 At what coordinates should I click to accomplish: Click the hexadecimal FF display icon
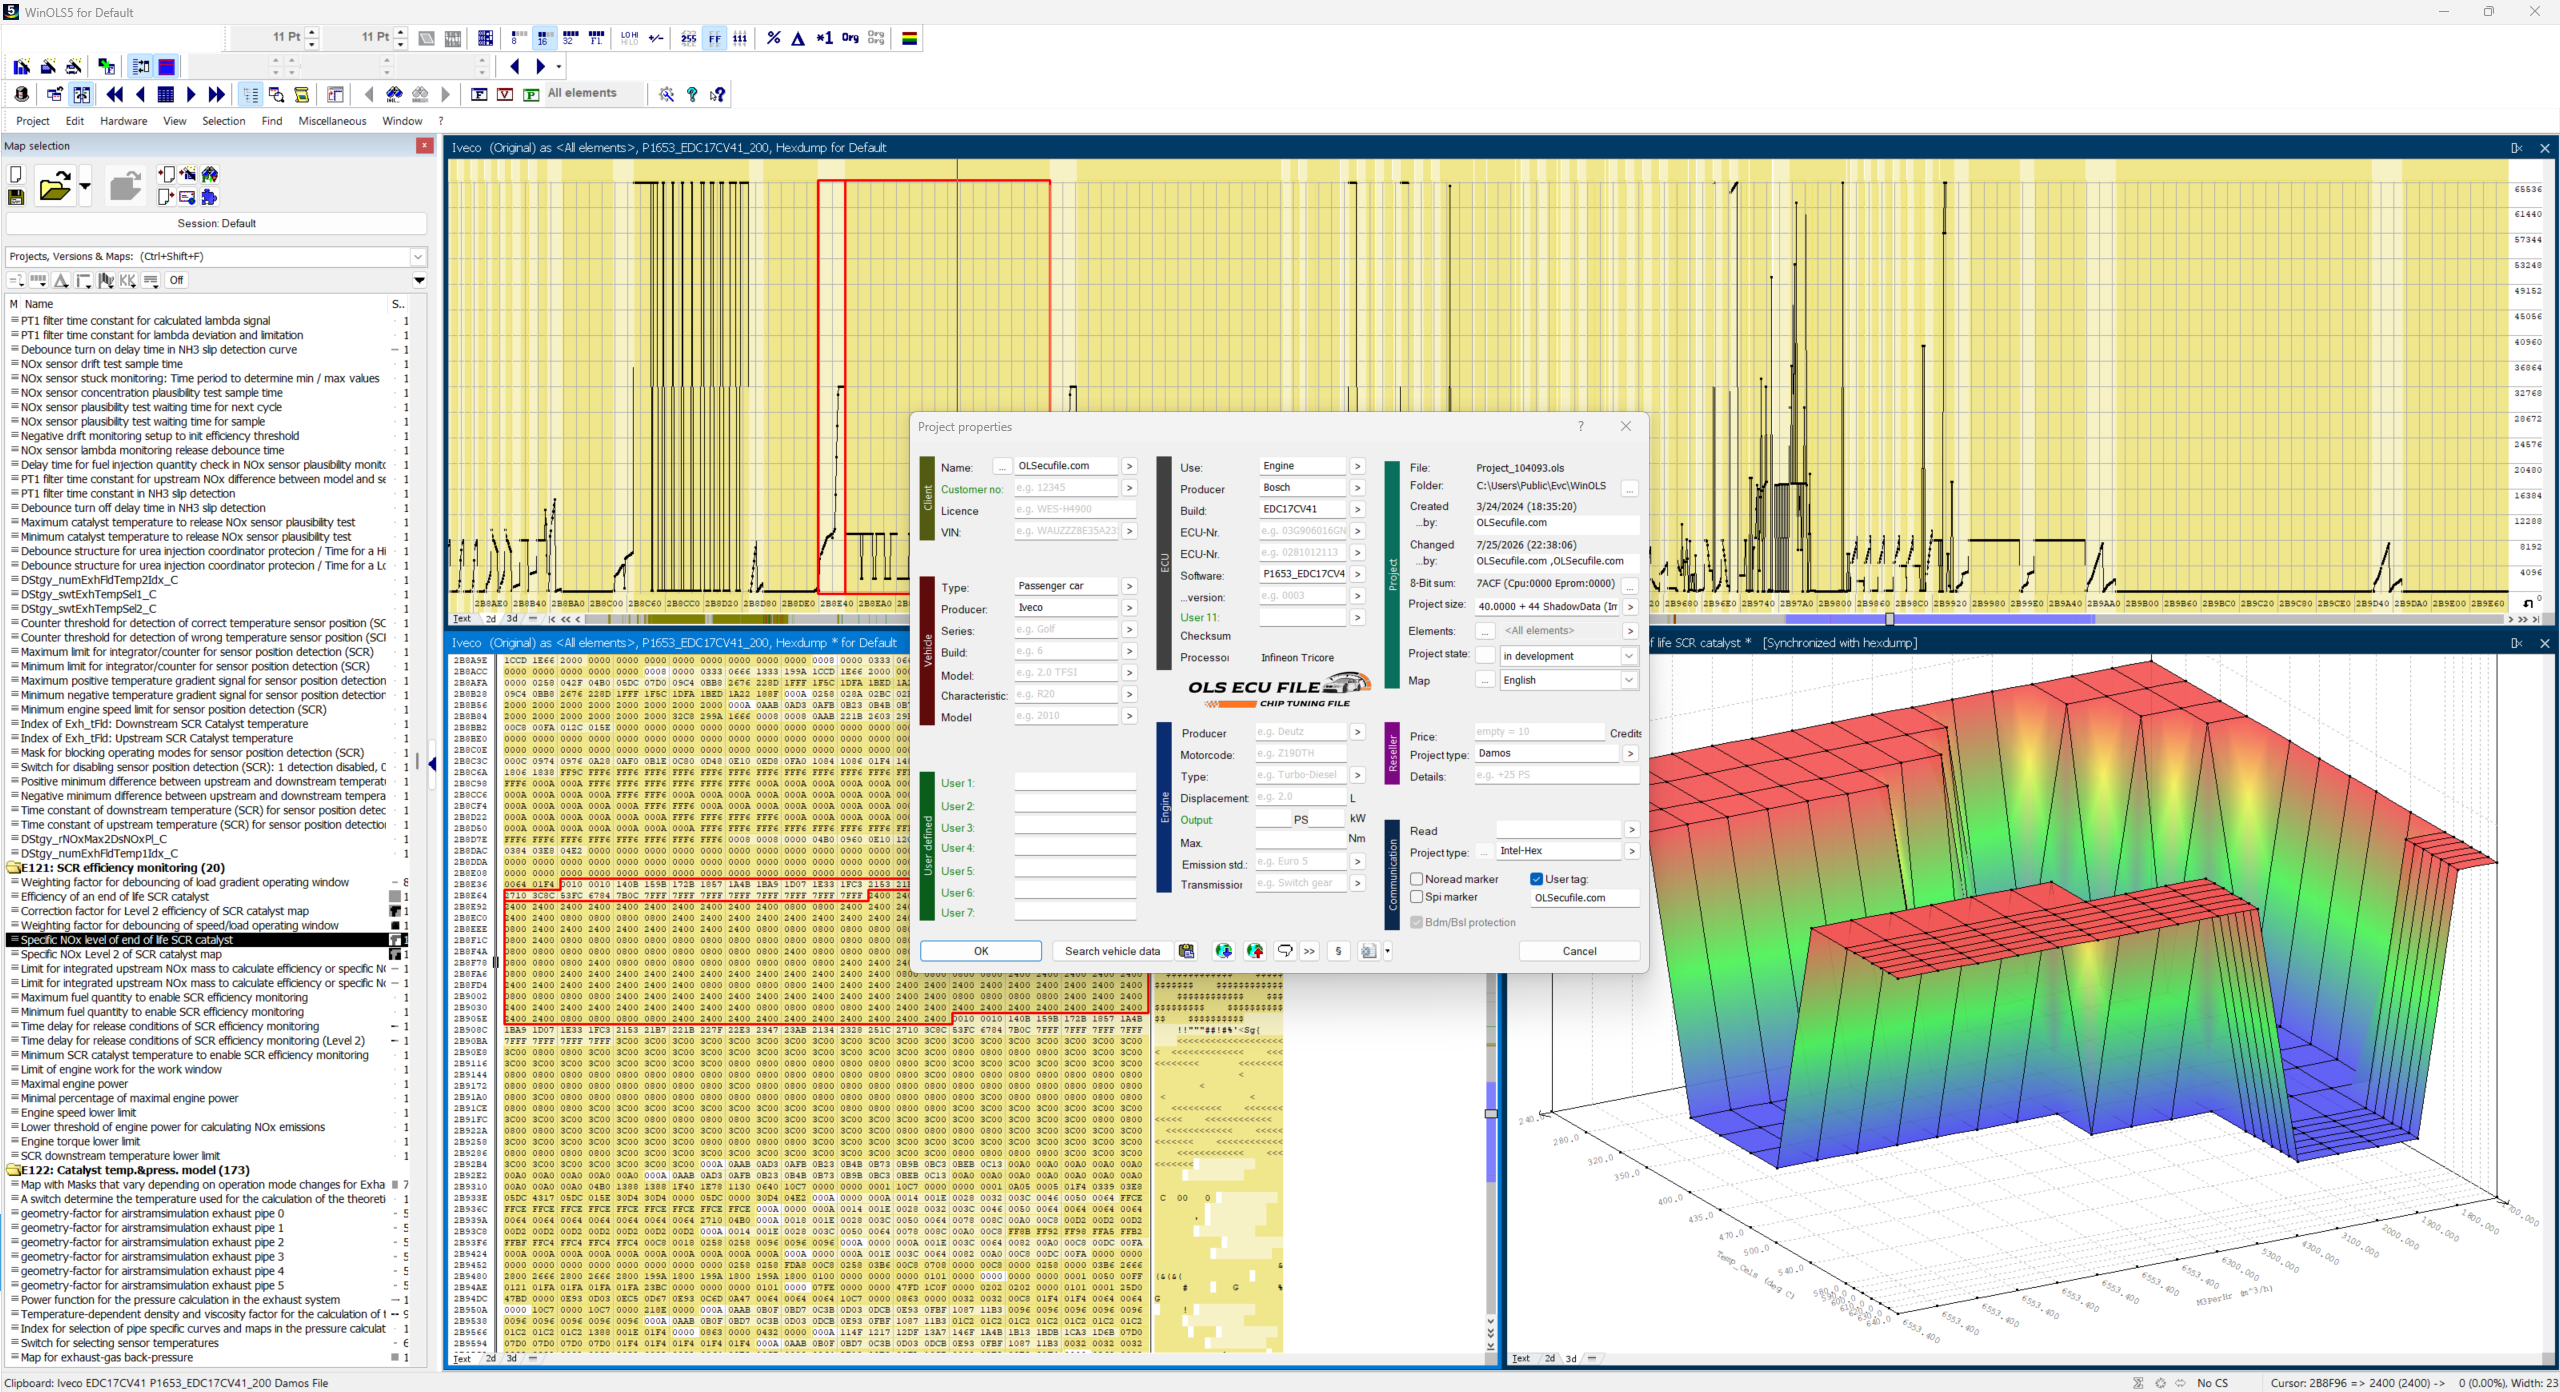pyautogui.click(x=714, y=38)
